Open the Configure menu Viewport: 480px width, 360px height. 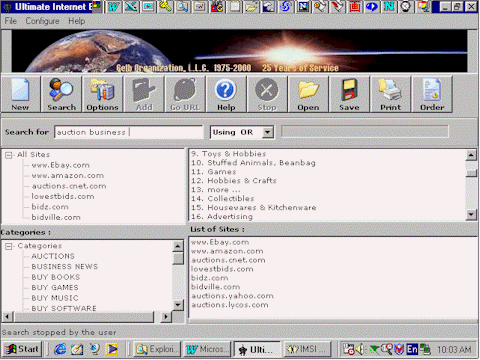[42, 21]
